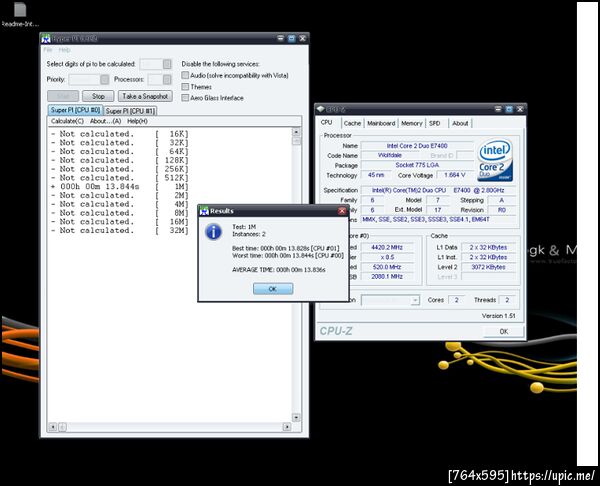Click the Results dialog title icon

(x=204, y=210)
